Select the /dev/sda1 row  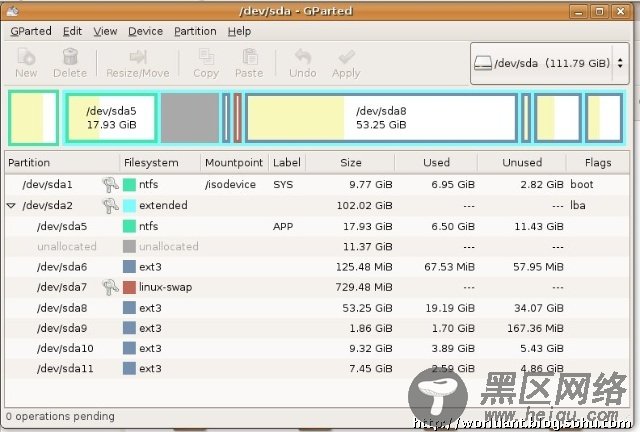tap(317, 185)
